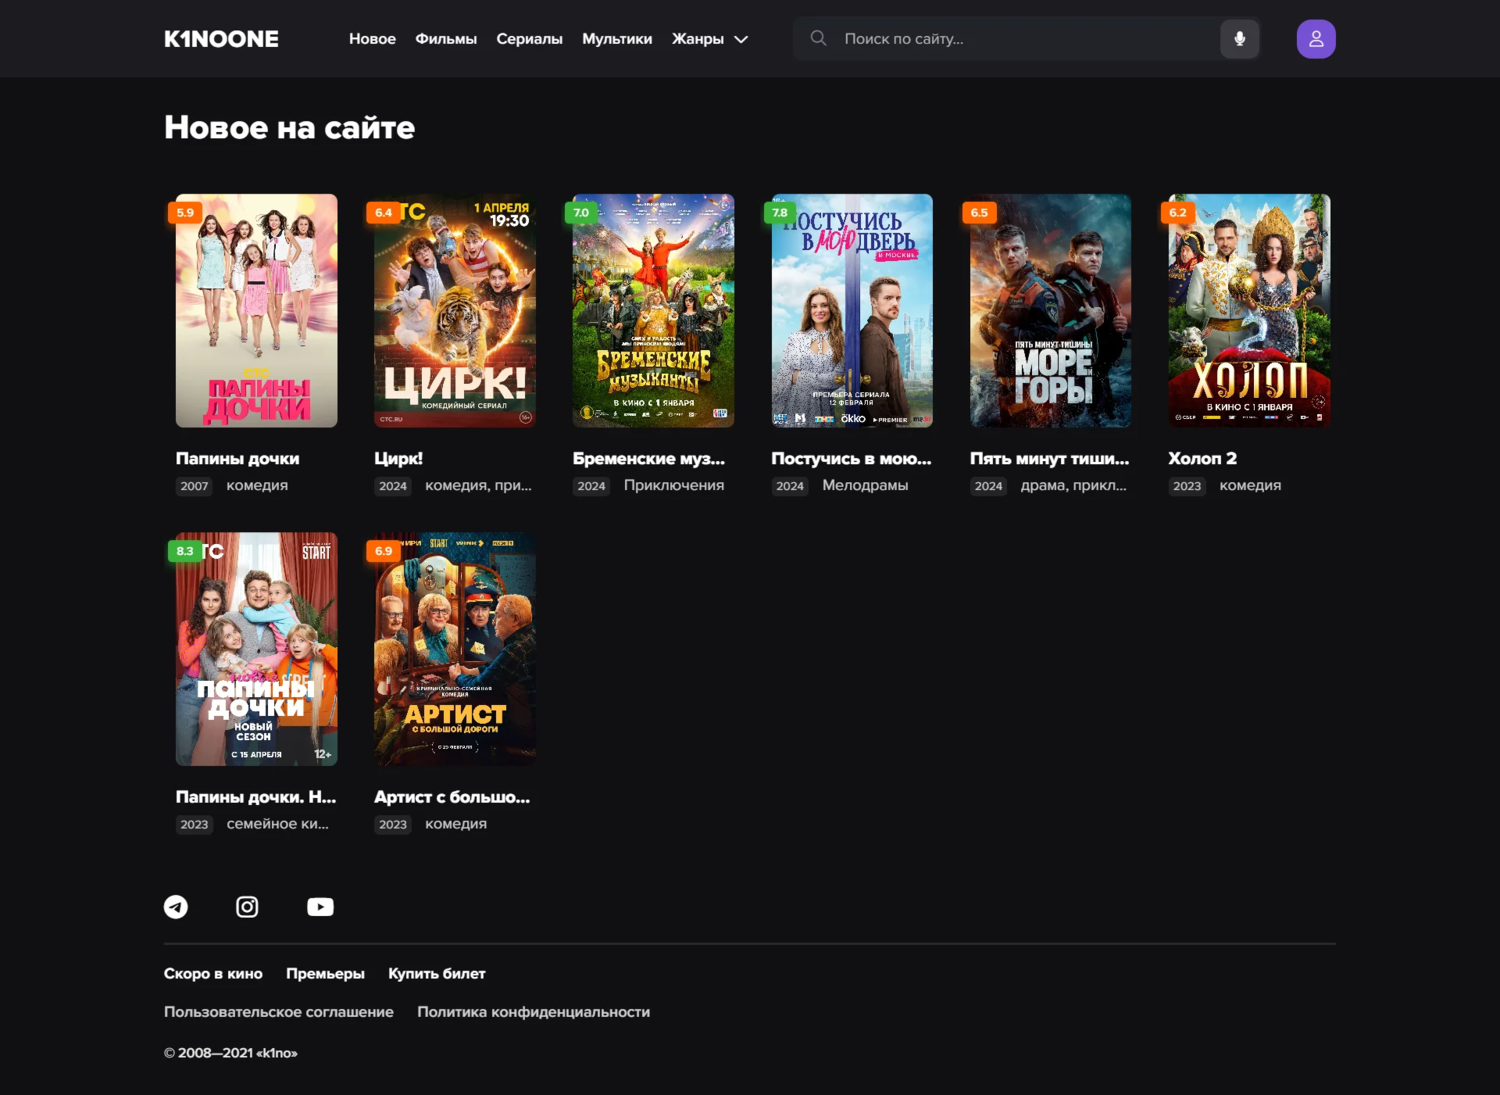
Task: Click the Артист с большо... title
Action: [x=452, y=797]
